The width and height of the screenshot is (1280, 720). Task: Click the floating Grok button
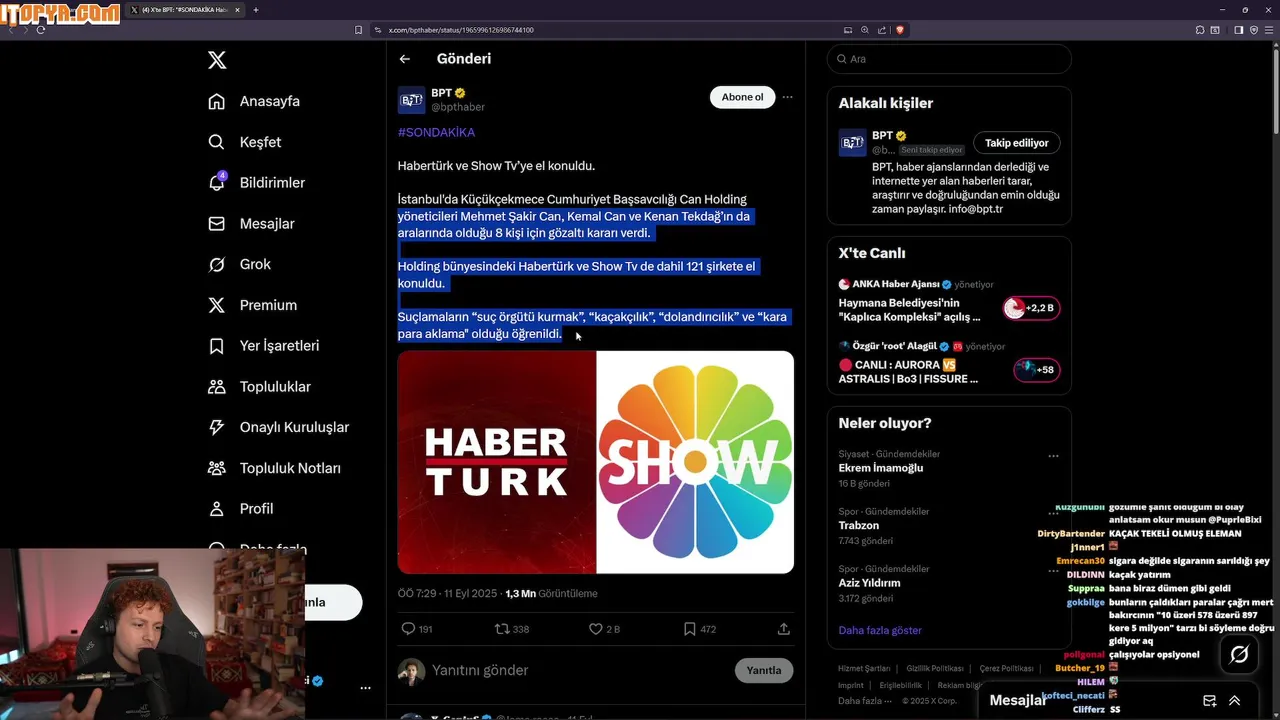pos(1239,654)
